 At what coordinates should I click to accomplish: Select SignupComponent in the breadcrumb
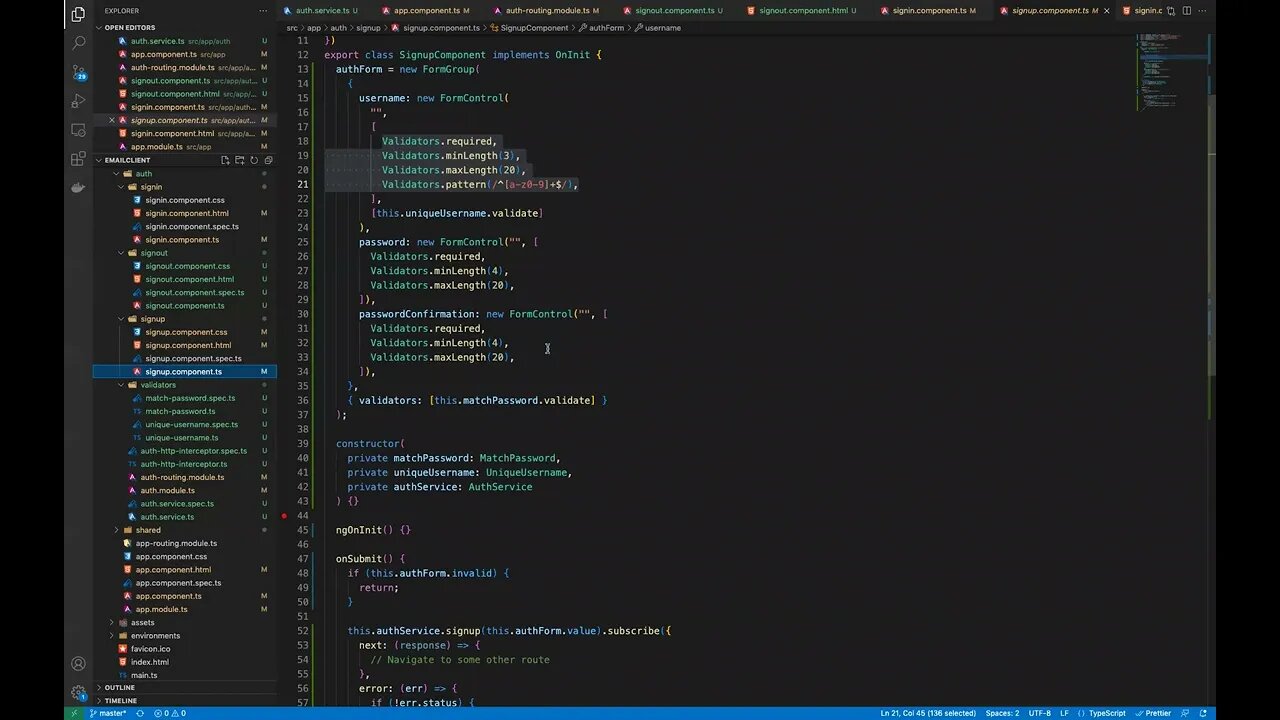click(x=533, y=28)
